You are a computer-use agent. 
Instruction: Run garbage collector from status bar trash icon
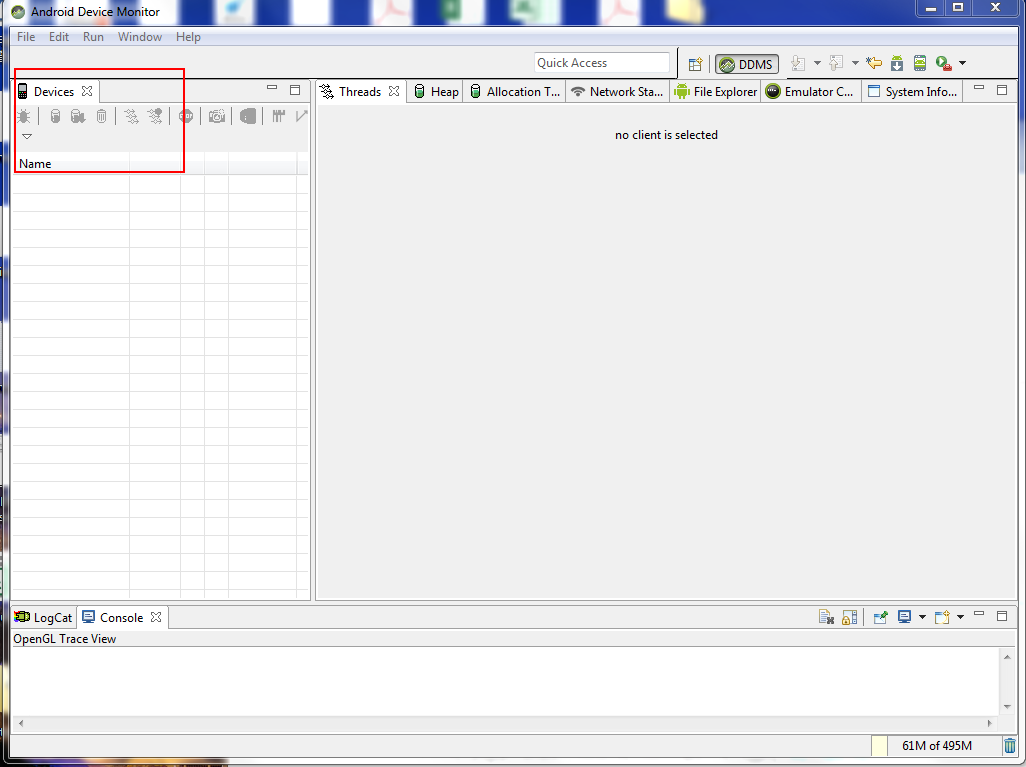pos(1010,745)
